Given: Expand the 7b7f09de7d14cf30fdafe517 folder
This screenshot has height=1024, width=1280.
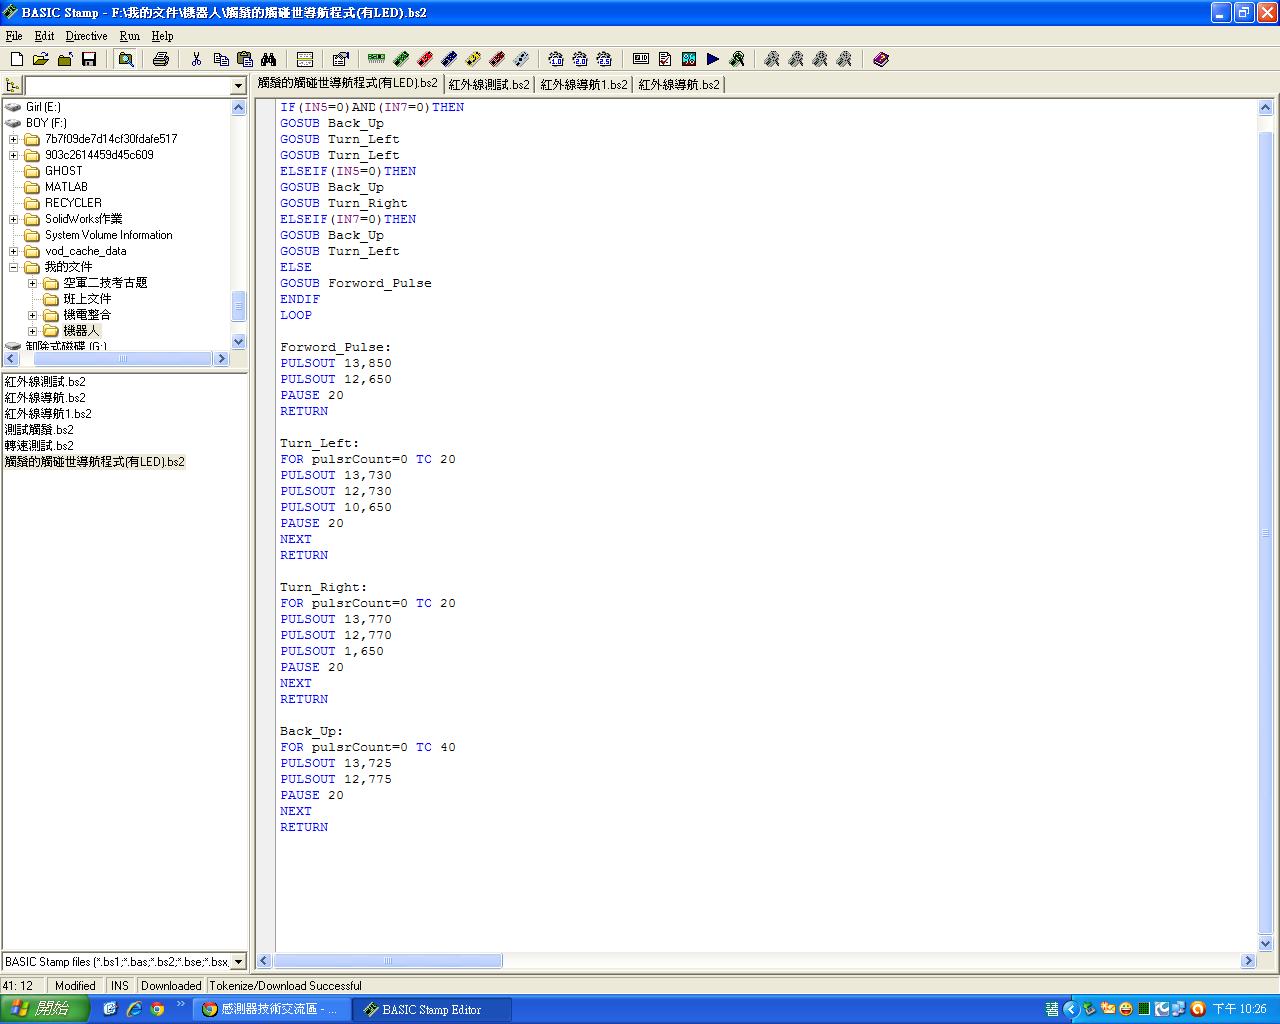Looking at the screenshot, I should (x=14, y=139).
